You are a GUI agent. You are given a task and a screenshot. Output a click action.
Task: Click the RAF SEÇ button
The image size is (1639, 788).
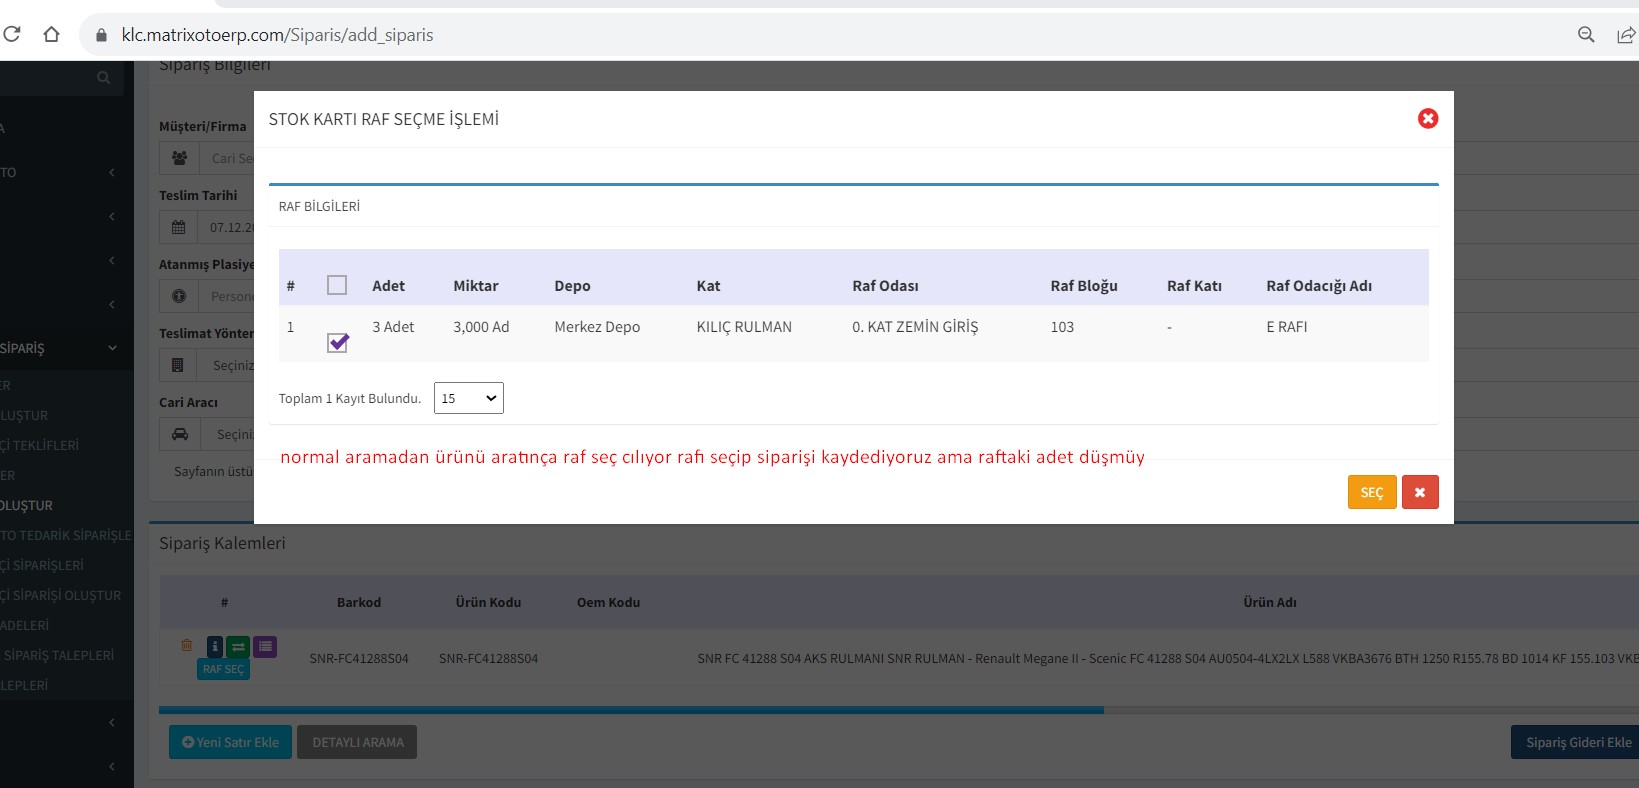click(223, 669)
